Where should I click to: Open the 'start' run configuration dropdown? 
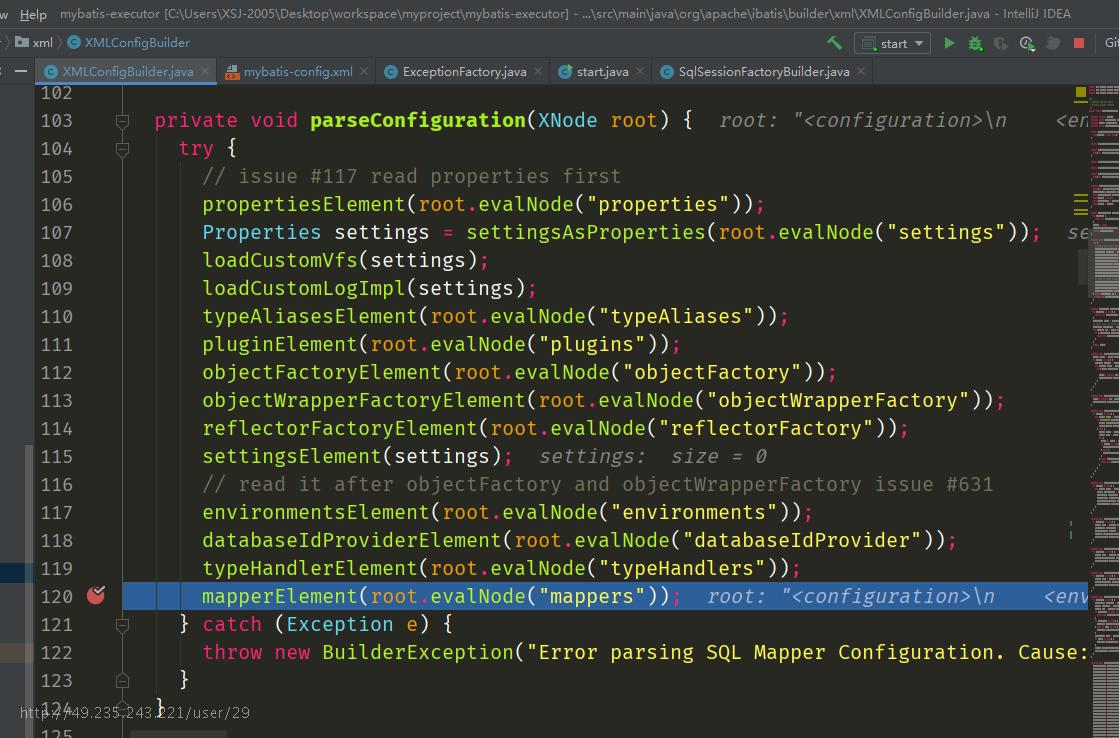tap(892, 44)
